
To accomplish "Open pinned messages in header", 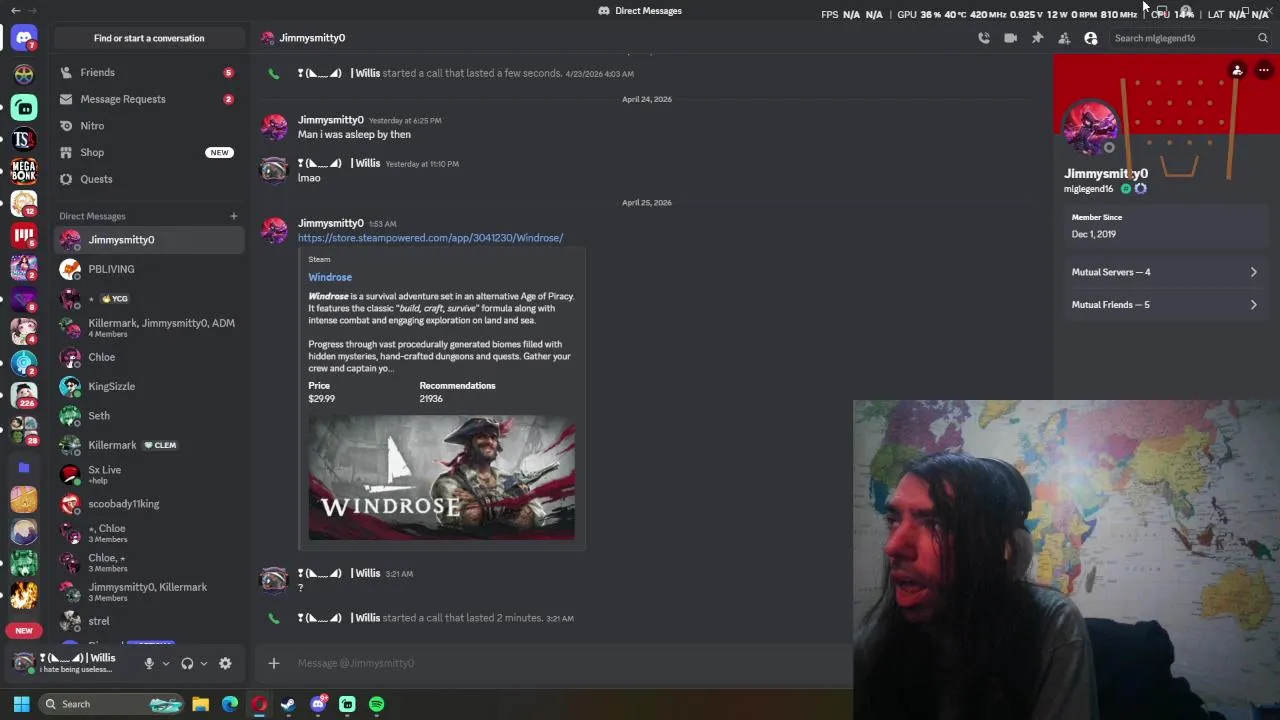I will point(1037,38).
